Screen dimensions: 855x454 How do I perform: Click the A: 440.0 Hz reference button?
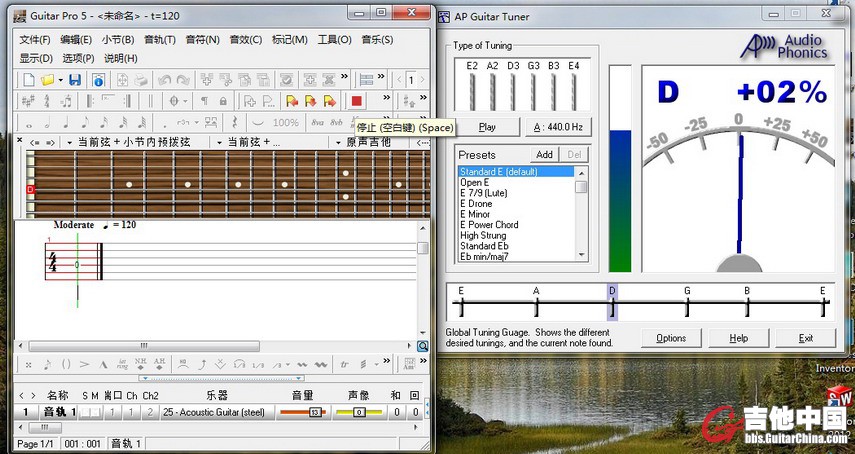pyautogui.click(x=558, y=127)
